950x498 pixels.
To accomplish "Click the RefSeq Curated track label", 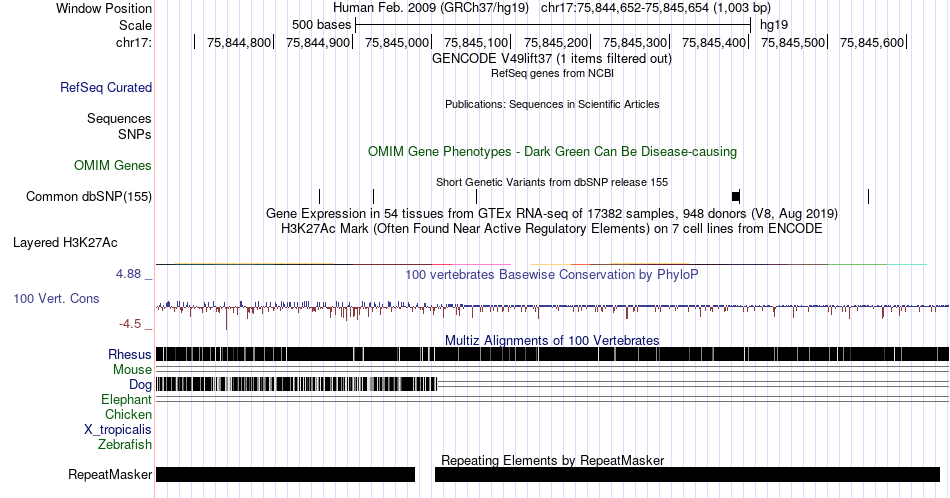I will pos(106,87).
